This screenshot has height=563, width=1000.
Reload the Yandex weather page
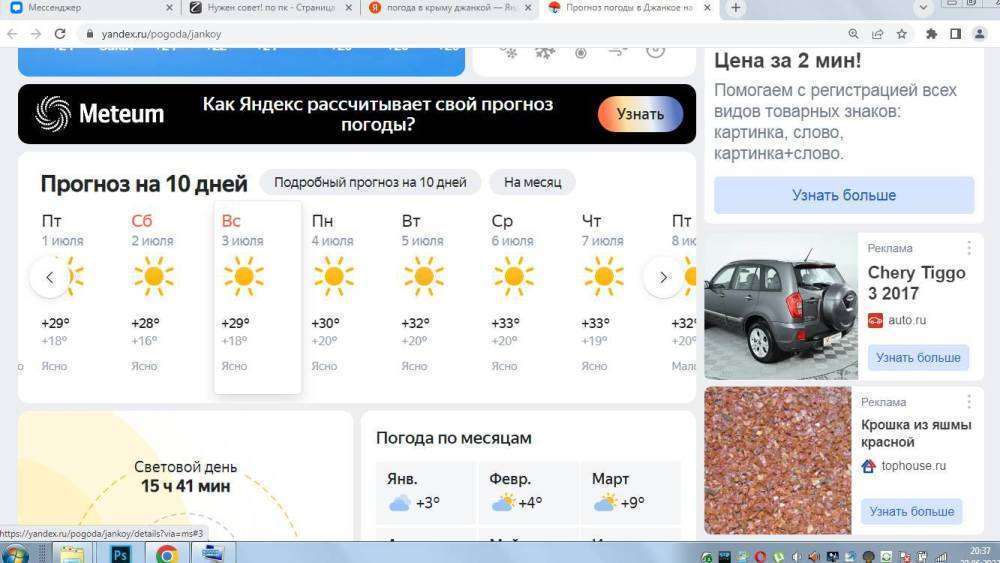(x=60, y=34)
